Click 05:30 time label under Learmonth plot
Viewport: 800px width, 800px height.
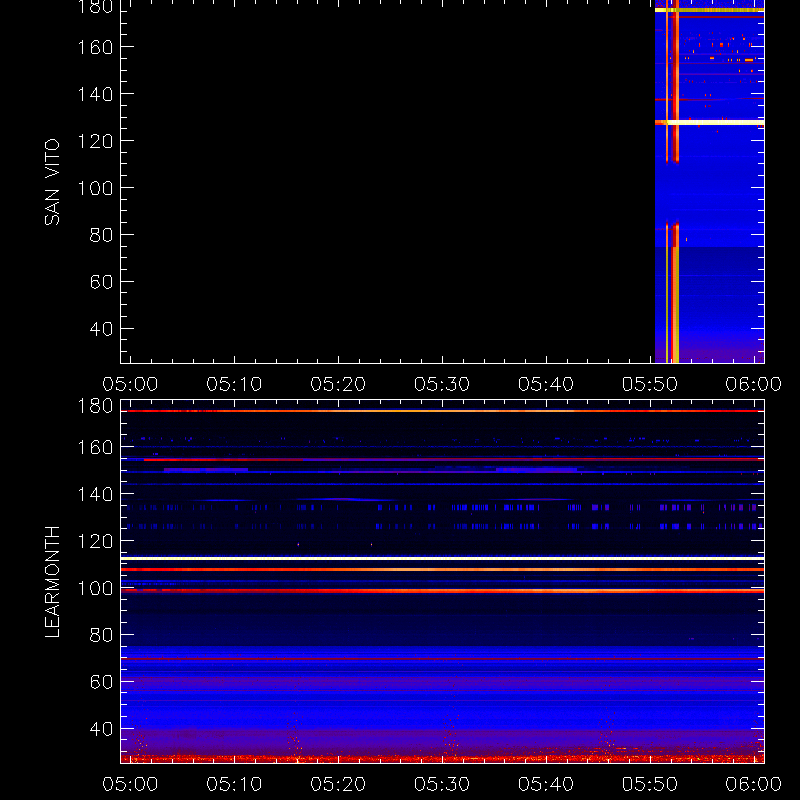tap(442, 784)
